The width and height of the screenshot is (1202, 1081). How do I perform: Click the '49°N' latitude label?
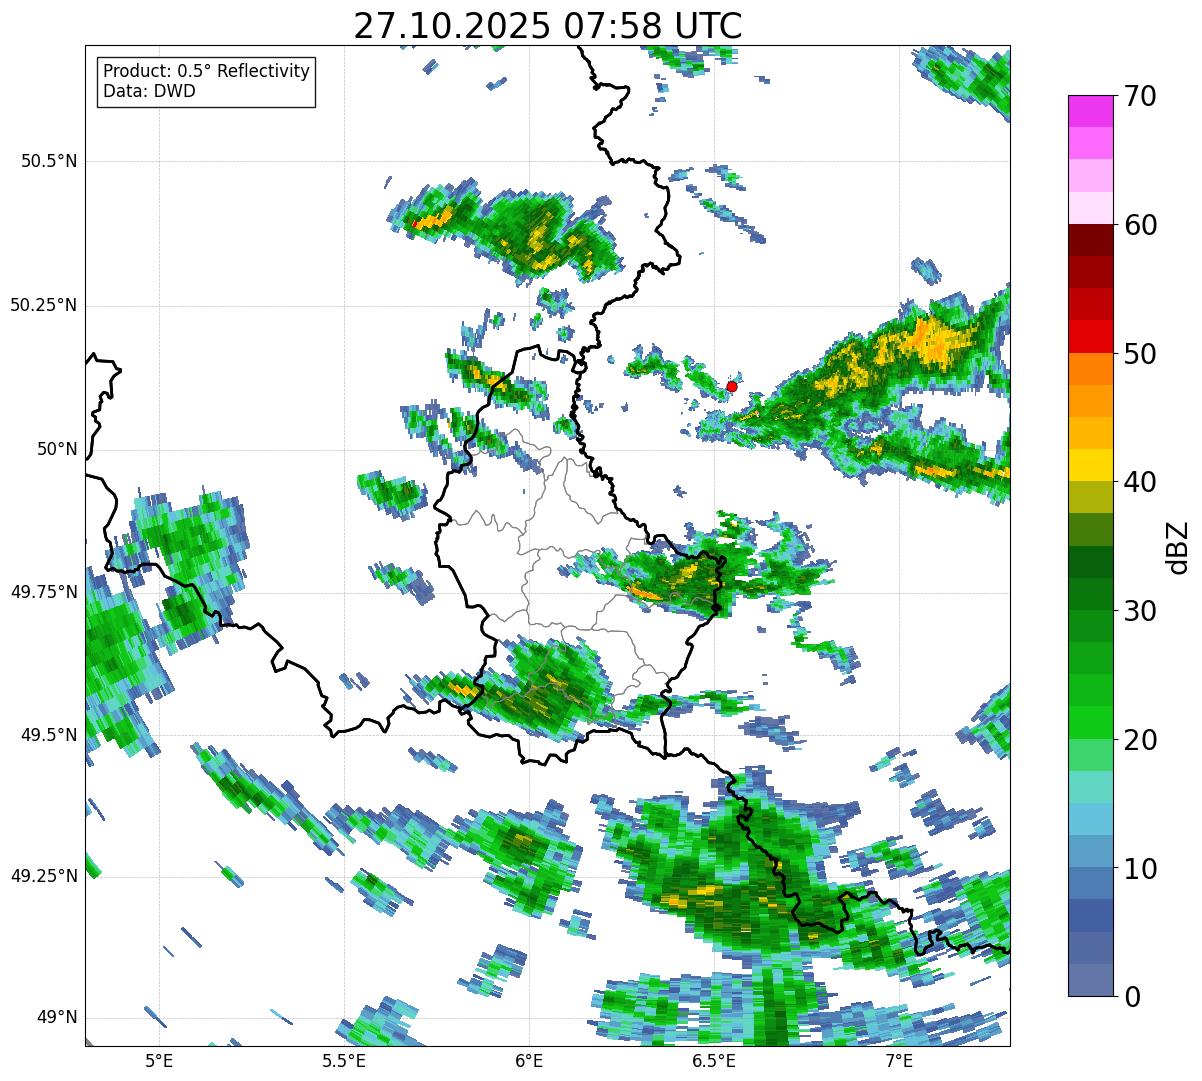click(57, 1018)
